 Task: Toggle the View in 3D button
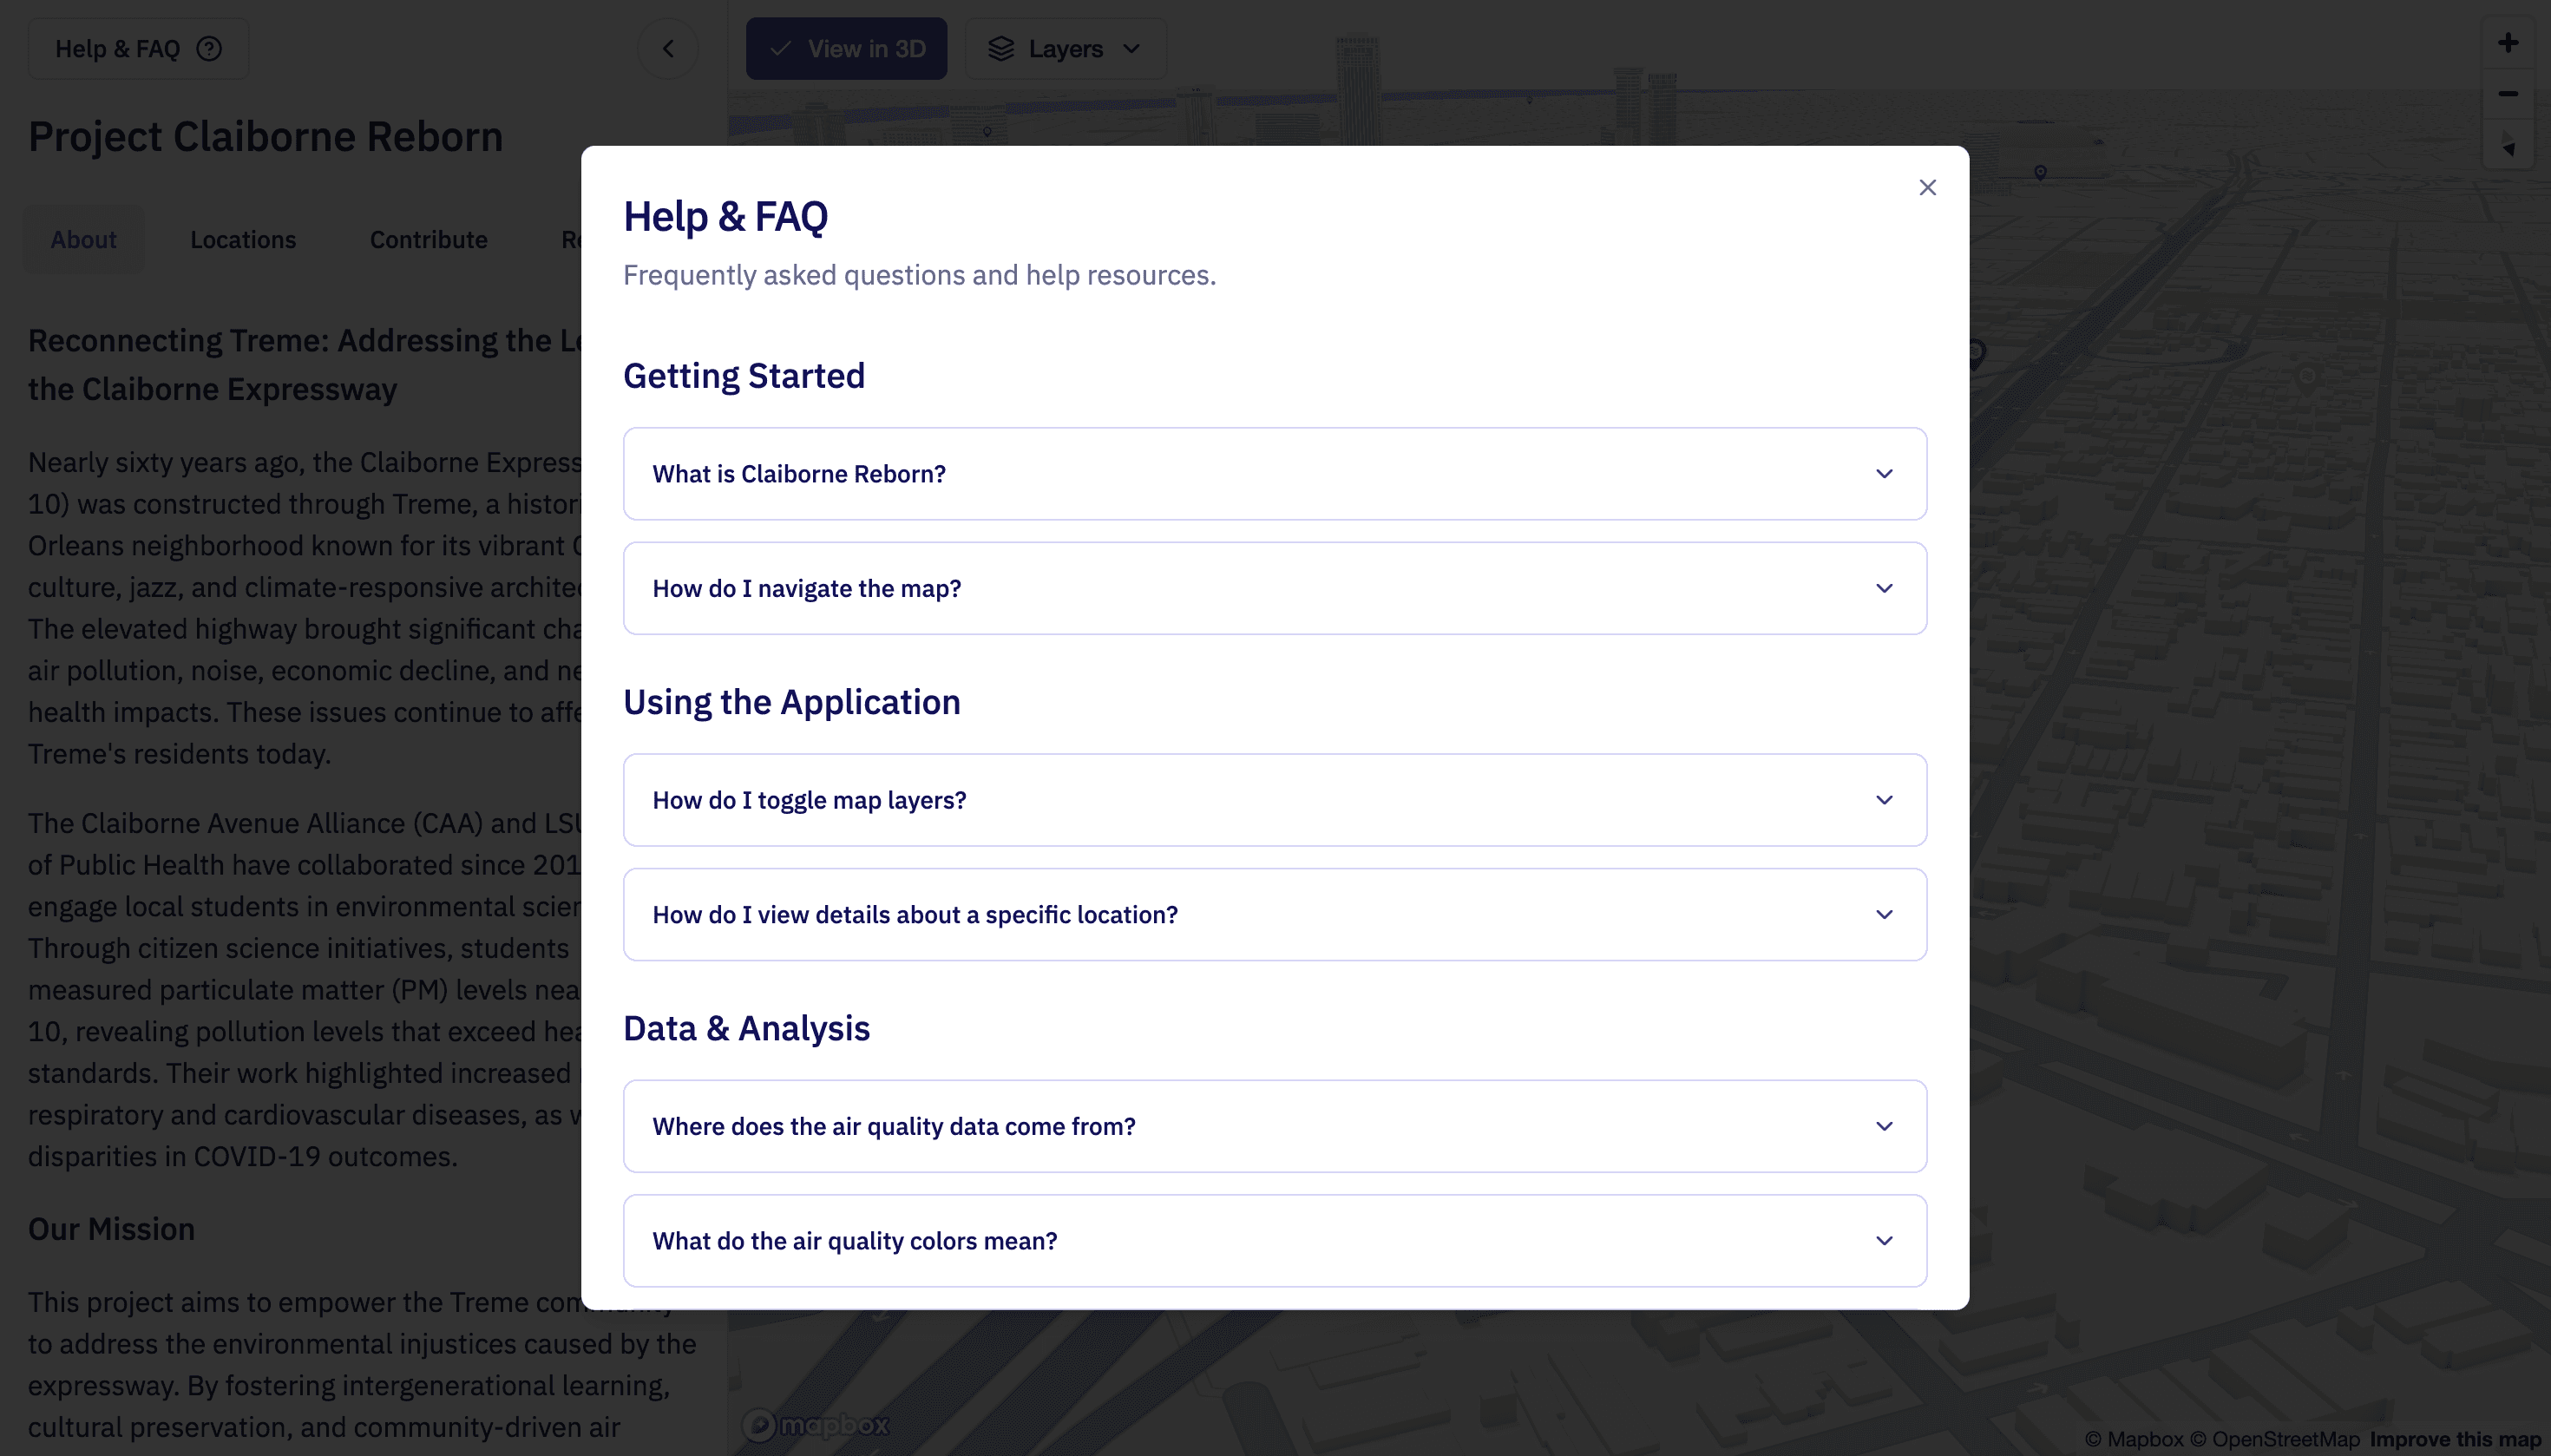(x=846, y=49)
